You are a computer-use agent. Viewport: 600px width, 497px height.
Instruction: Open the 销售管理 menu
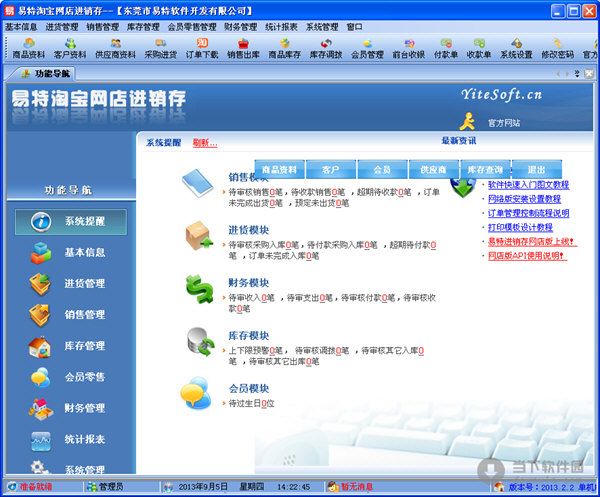pyautogui.click(x=102, y=27)
